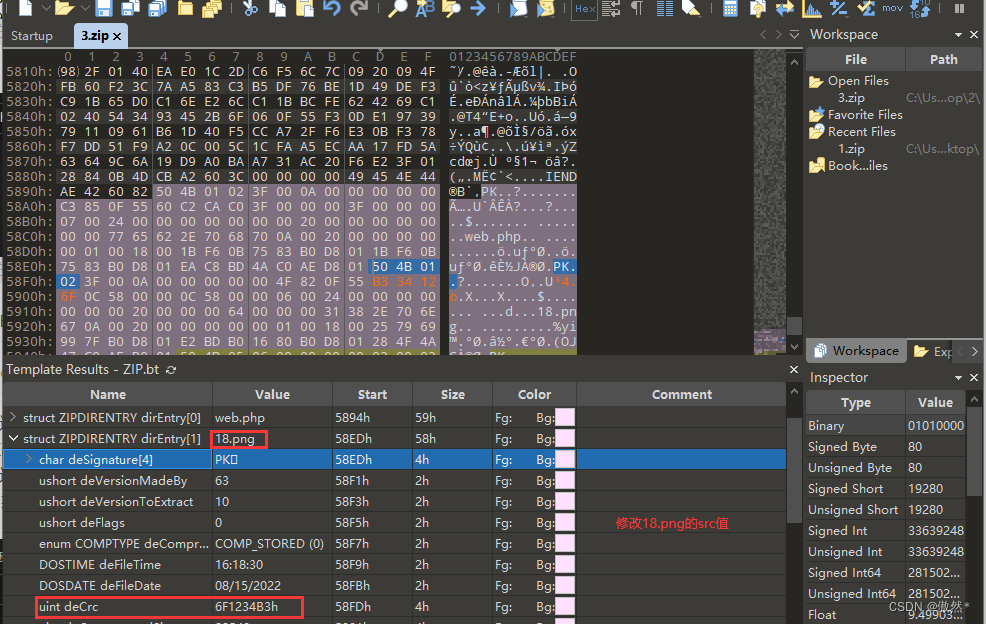Click the Undo icon

pyautogui.click(x=330, y=10)
